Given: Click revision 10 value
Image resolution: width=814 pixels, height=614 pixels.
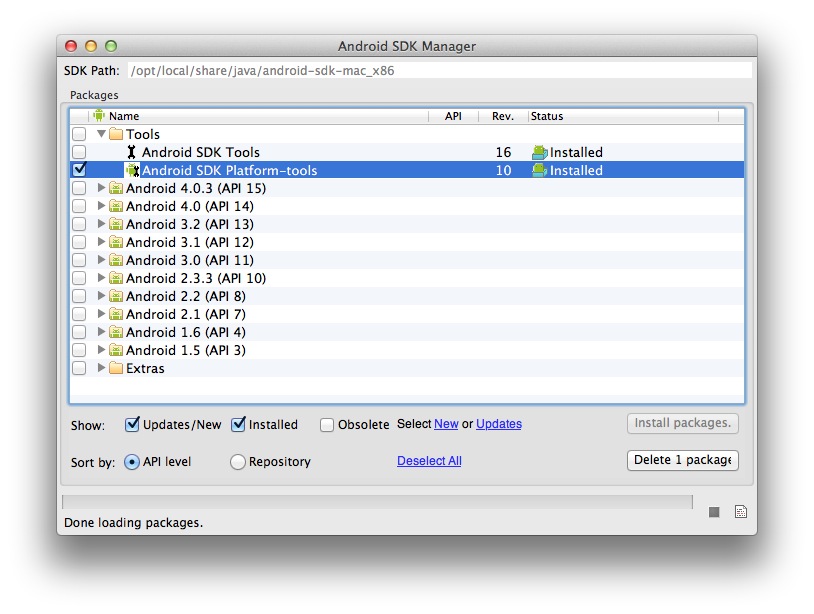Looking at the screenshot, I should pyautogui.click(x=503, y=170).
